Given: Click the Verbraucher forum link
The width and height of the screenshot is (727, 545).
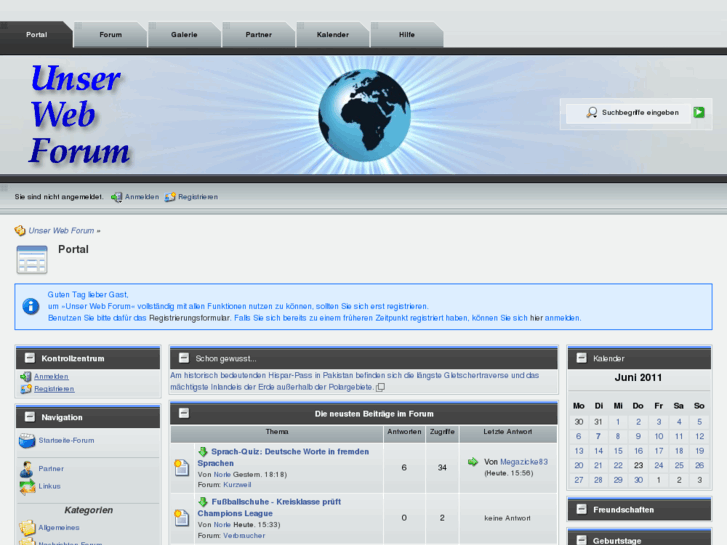Looking at the screenshot, I should [x=244, y=535].
